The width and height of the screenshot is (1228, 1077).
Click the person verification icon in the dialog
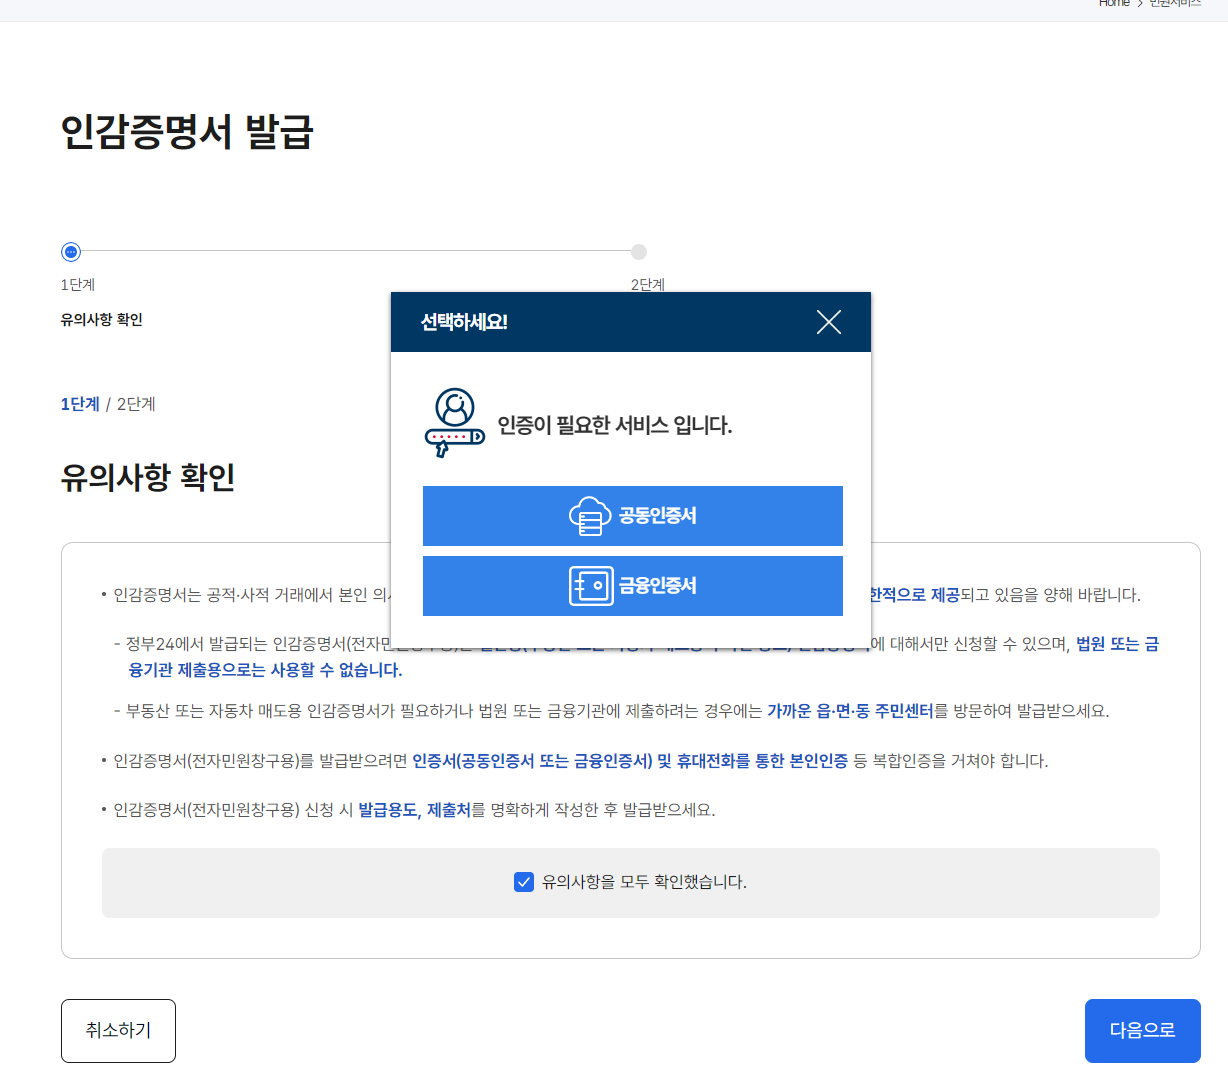(455, 408)
